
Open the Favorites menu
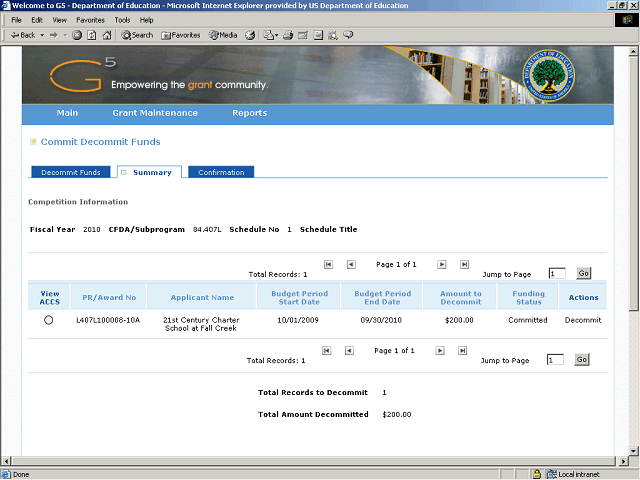(x=91, y=20)
